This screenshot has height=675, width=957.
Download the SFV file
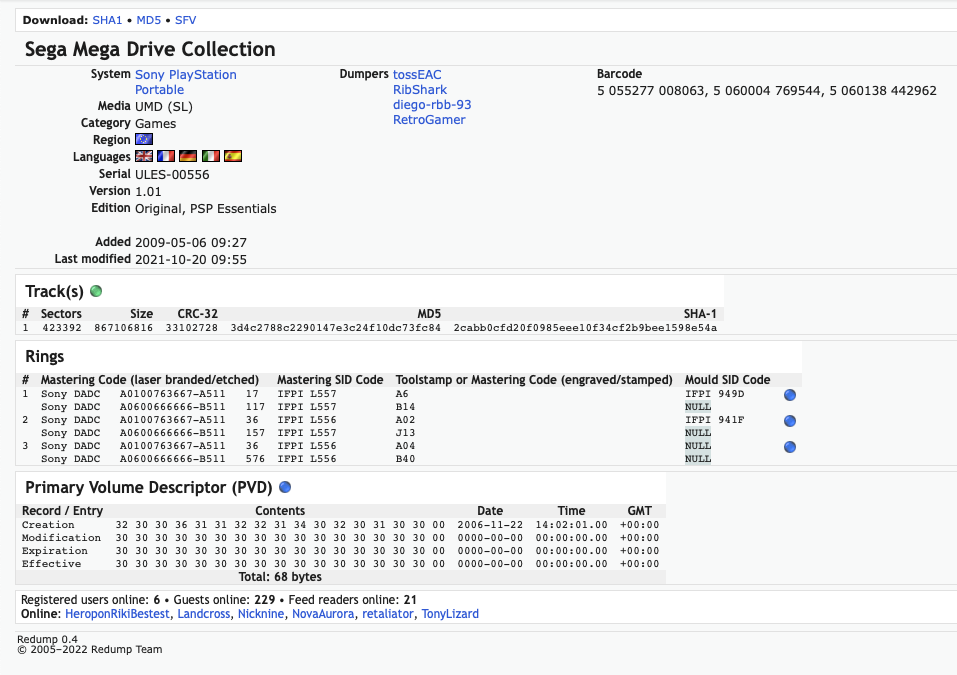coord(185,20)
